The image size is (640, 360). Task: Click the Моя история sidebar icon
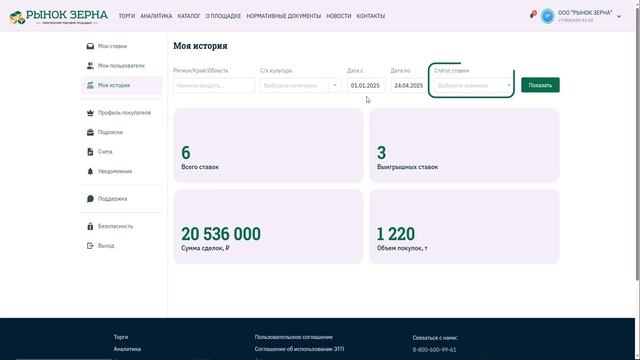(90, 85)
